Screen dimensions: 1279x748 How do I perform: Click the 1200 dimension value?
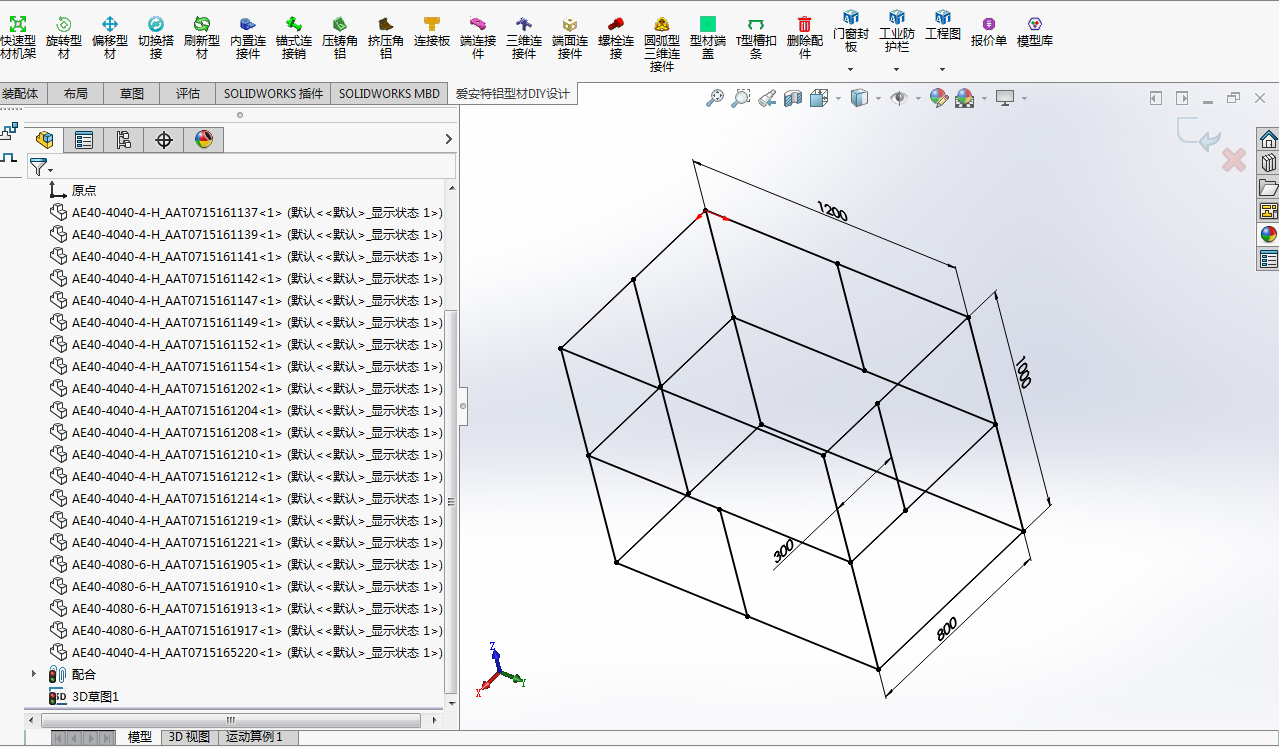tap(832, 212)
